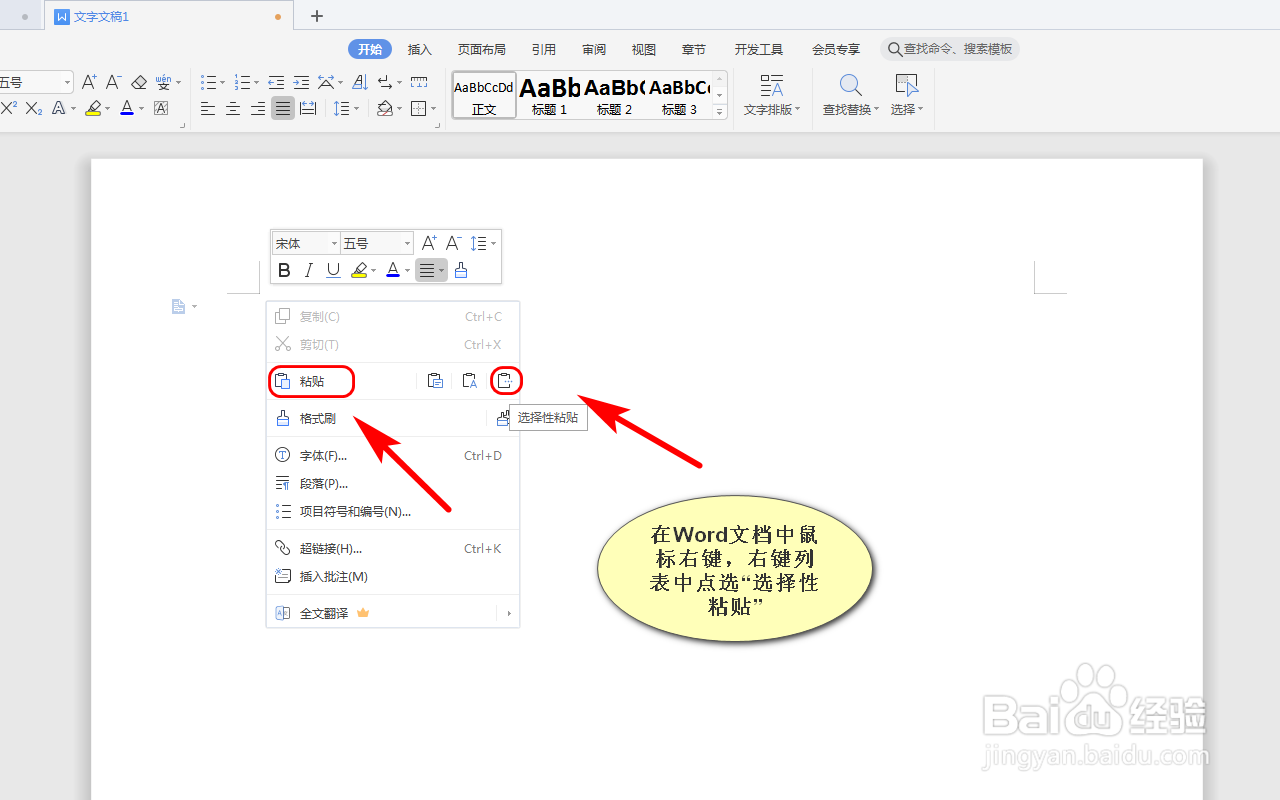Screen dimensions: 1280x800
Task: Insert a numbered list from ribbon
Action: tap(242, 82)
